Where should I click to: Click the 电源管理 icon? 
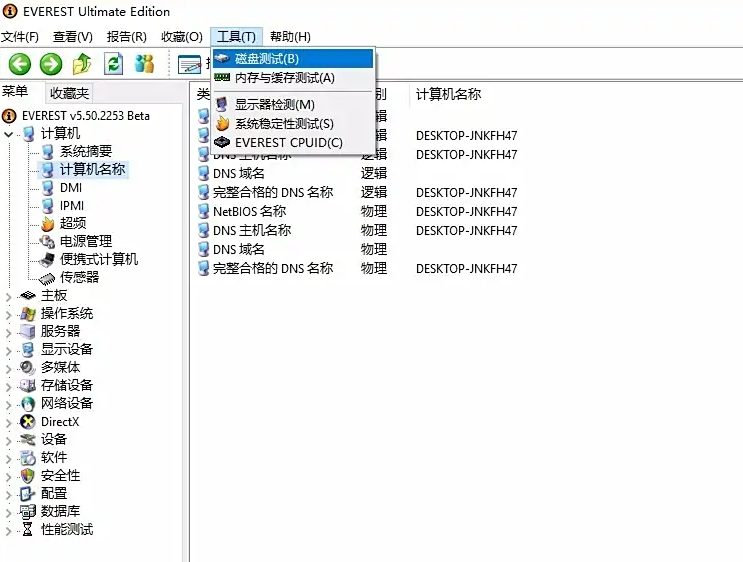click(x=47, y=242)
